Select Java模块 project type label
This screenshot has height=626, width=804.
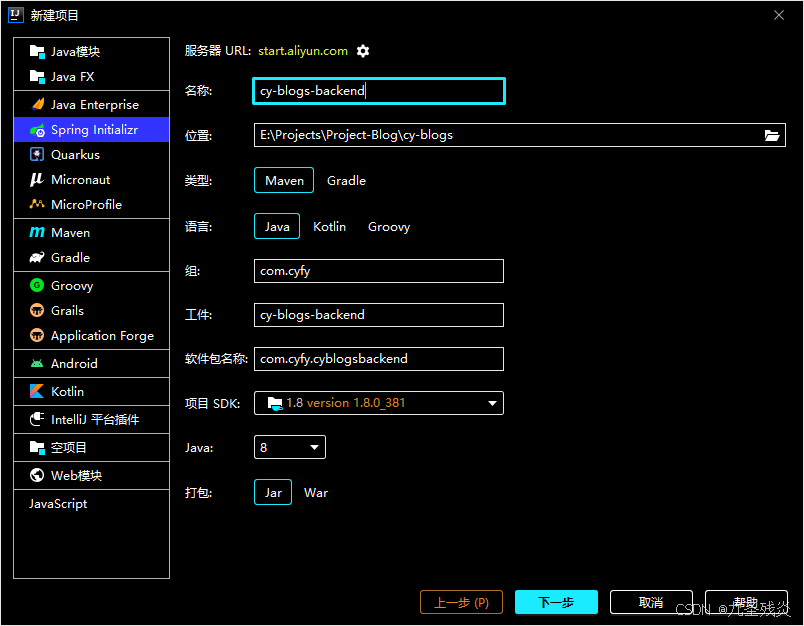tap(75, 51)
